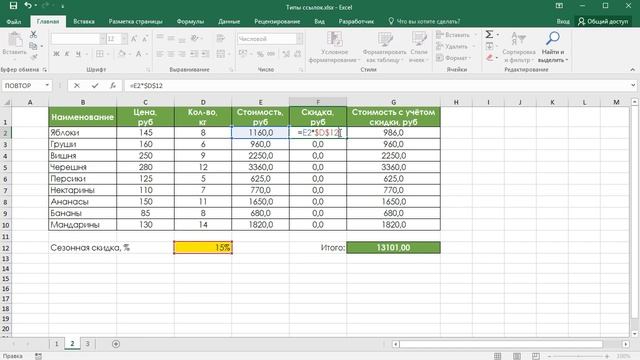Click cell 'Яблоки'
Image resolution: width=640 pixels, height=360 pixels.
point(82,133)
